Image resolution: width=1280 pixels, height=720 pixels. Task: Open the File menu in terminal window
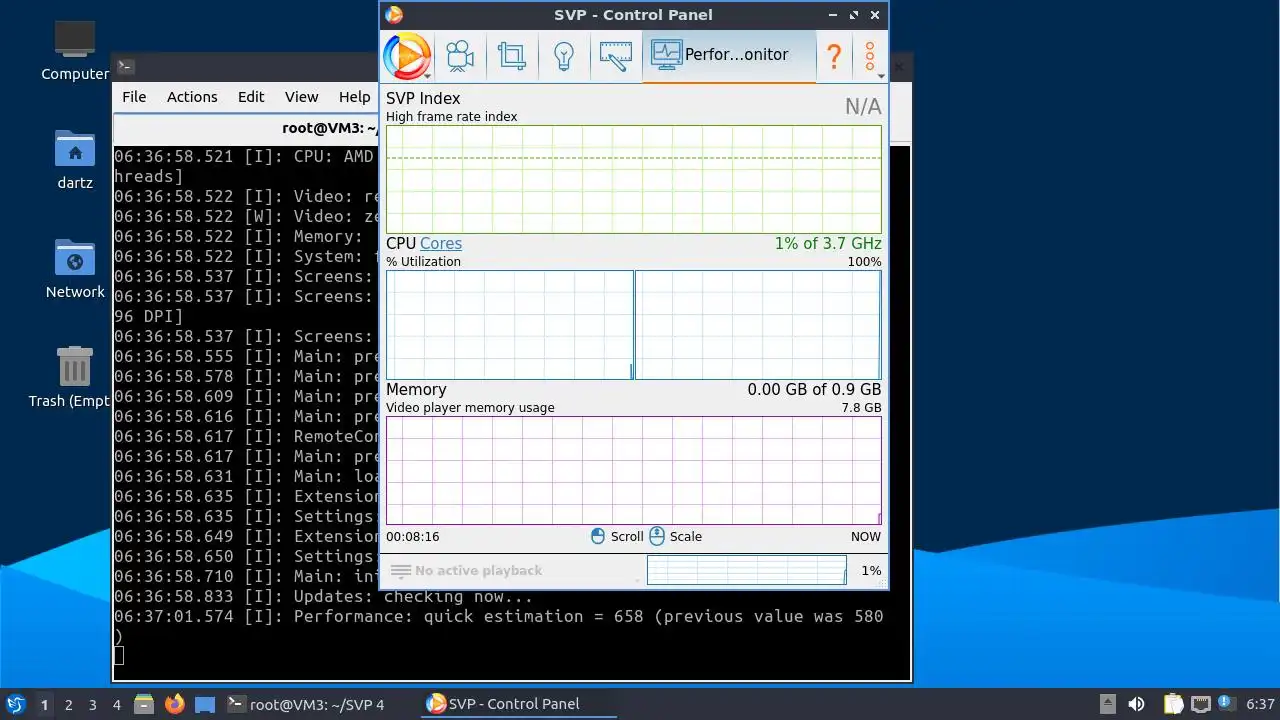click(x=134, y=97)
